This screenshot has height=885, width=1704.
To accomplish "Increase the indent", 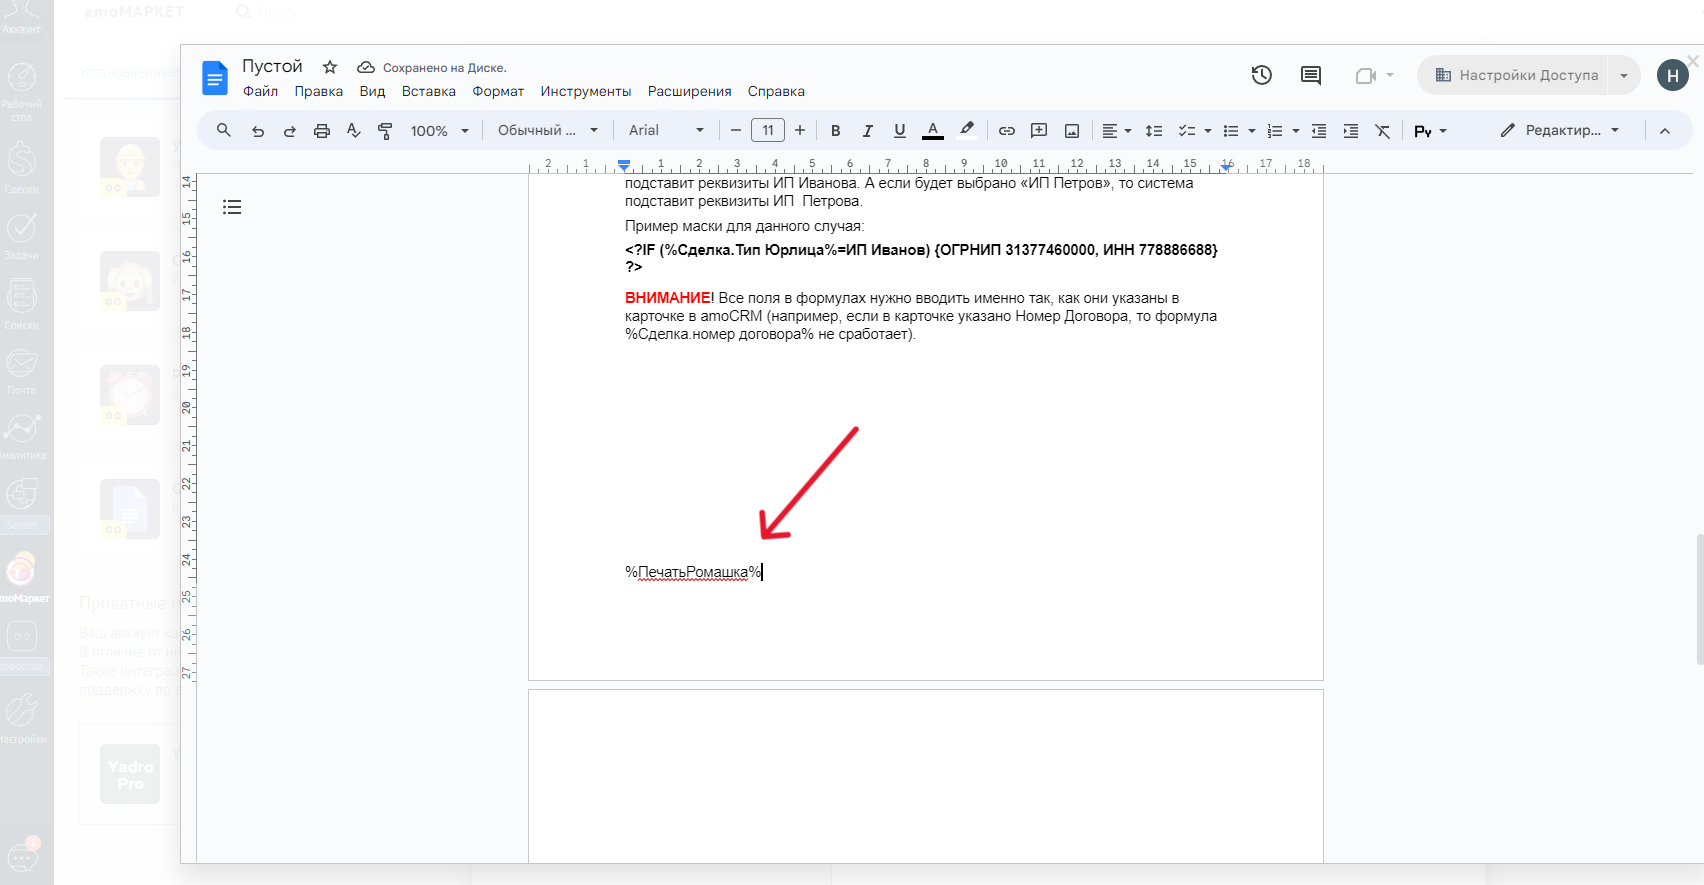I will pyautogui.click(x=1351, y=131).
